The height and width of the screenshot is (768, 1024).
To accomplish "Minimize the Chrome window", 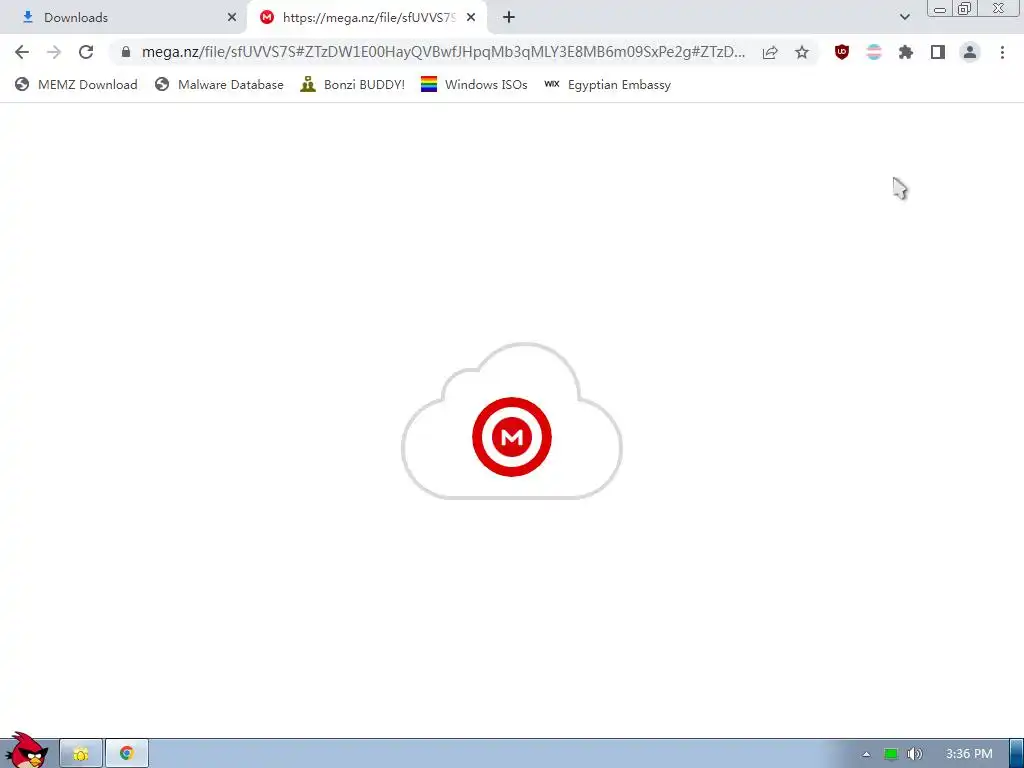I will 940,8.
